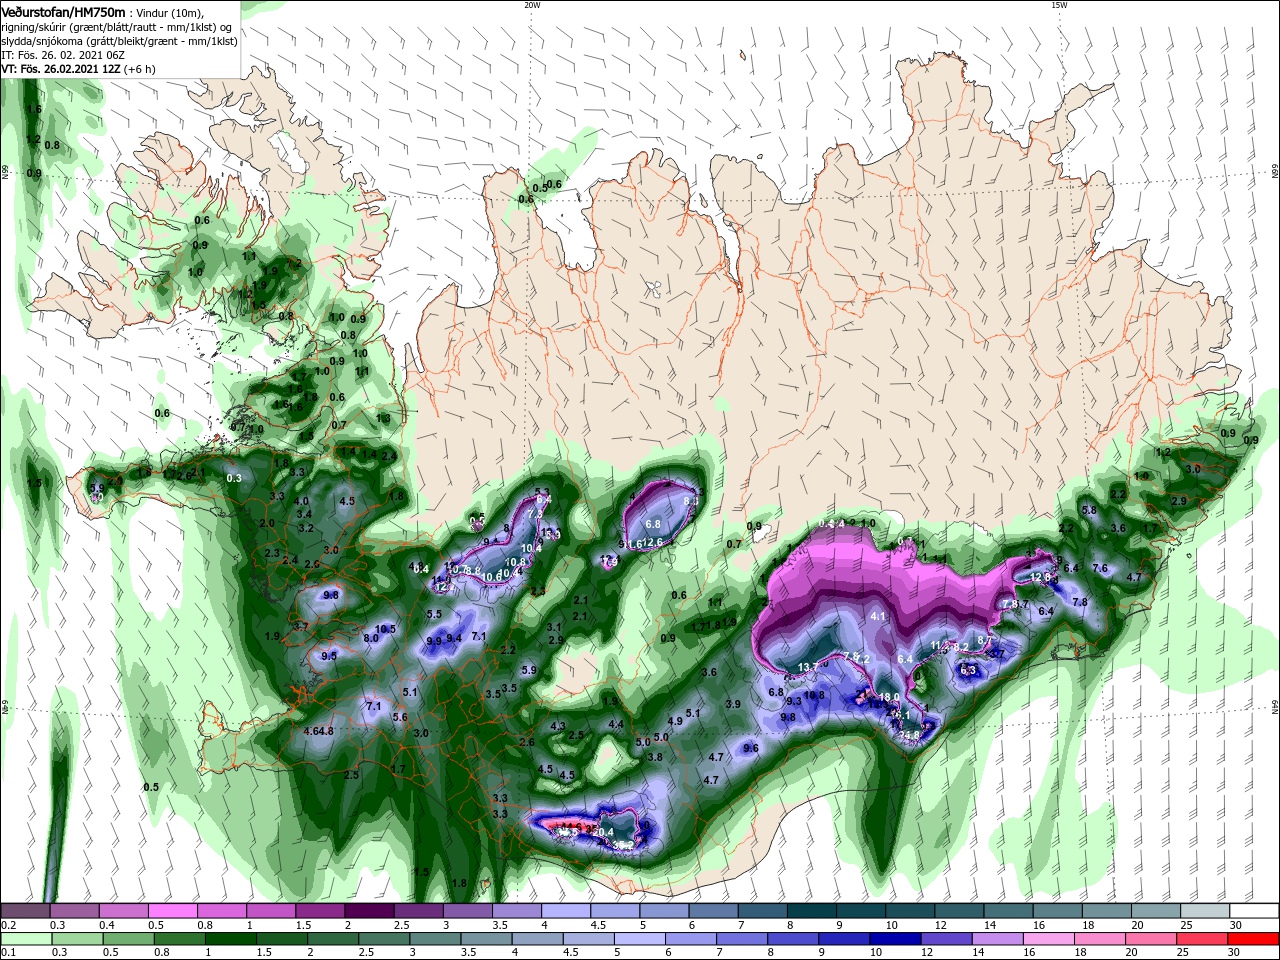Select the rain legend swatch starting at 5
Viewport: 1280px width, 960px height.
point(638,939)
